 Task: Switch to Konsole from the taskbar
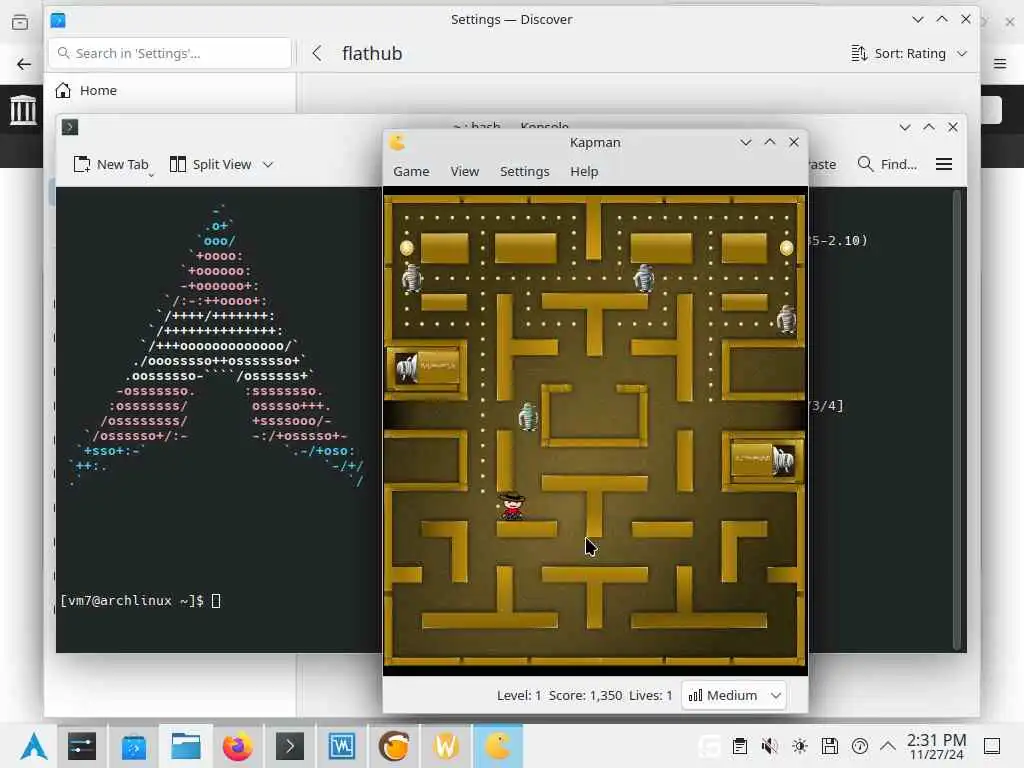(290, 746)
